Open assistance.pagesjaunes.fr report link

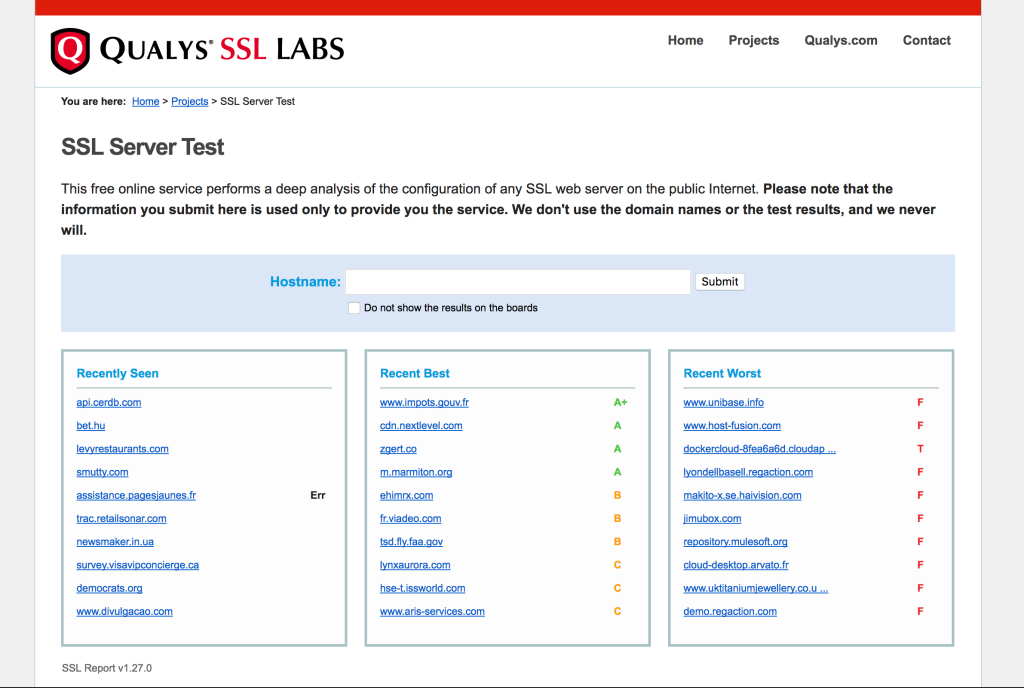click(x=136, y=496)
